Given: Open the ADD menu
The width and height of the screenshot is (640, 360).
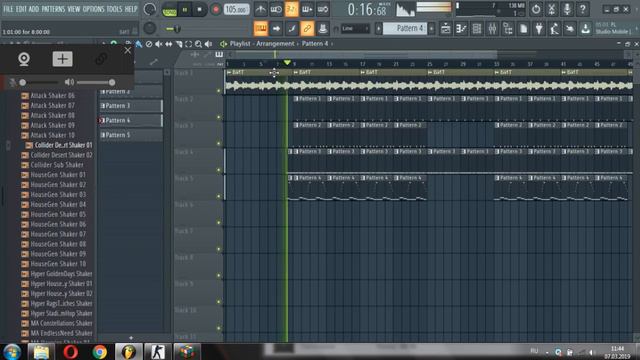Looking at the screenshot, I should pyautogui.click(x=34, y=9).
